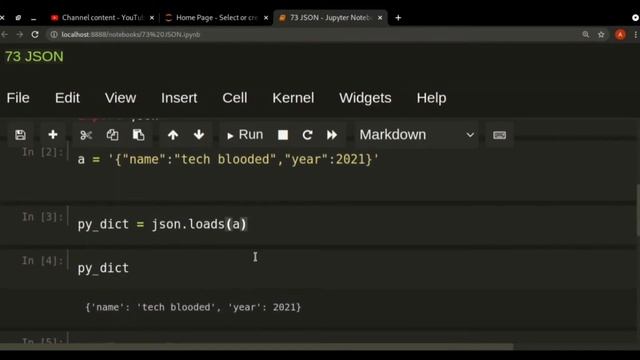This screenshot has height=360, width=640.
Task: Bookmark this page star icon
Action: [601, 35]
